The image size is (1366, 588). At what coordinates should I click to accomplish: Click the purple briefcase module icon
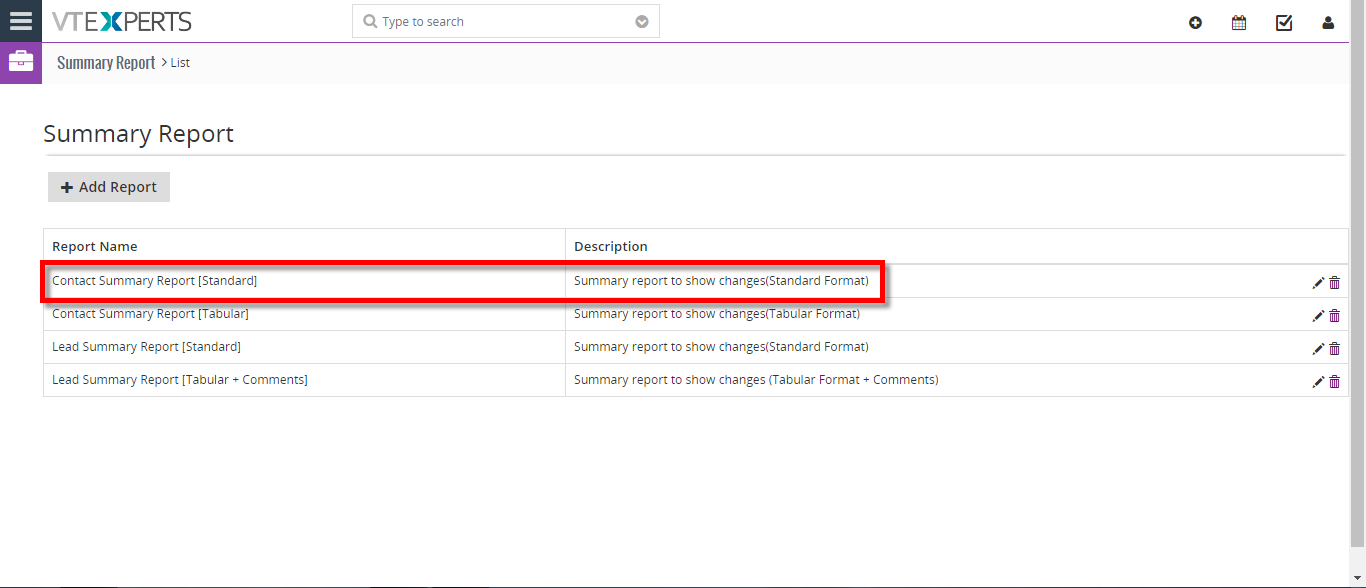click(x=21, y=63)
